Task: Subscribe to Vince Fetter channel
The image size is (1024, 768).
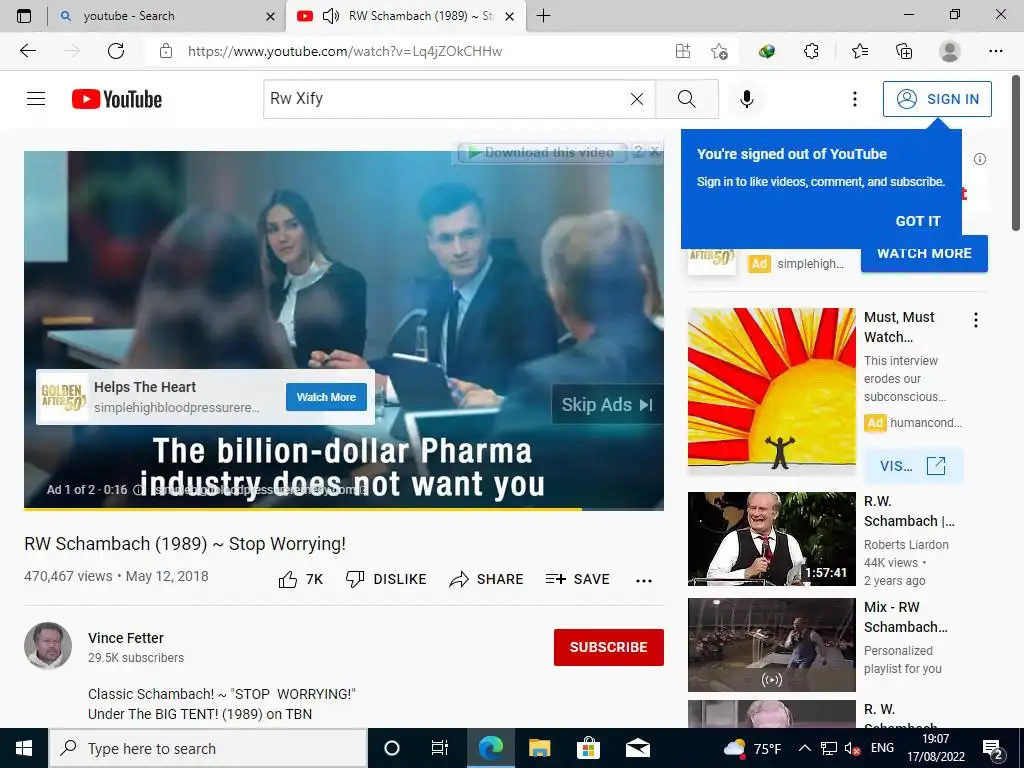Action: tap(609, 647)
